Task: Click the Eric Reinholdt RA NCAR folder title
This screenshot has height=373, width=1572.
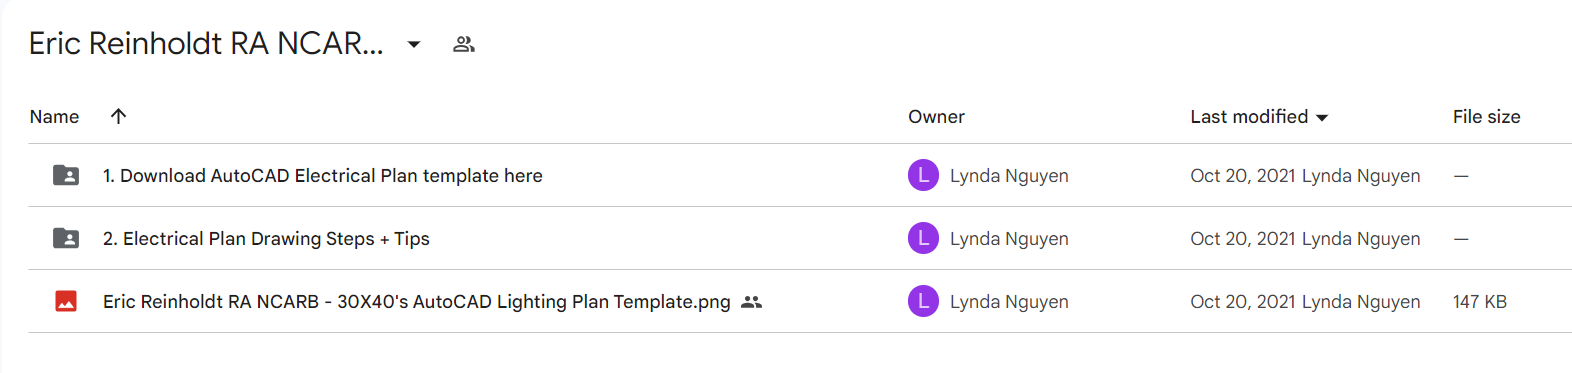Action: coord(206,44)
